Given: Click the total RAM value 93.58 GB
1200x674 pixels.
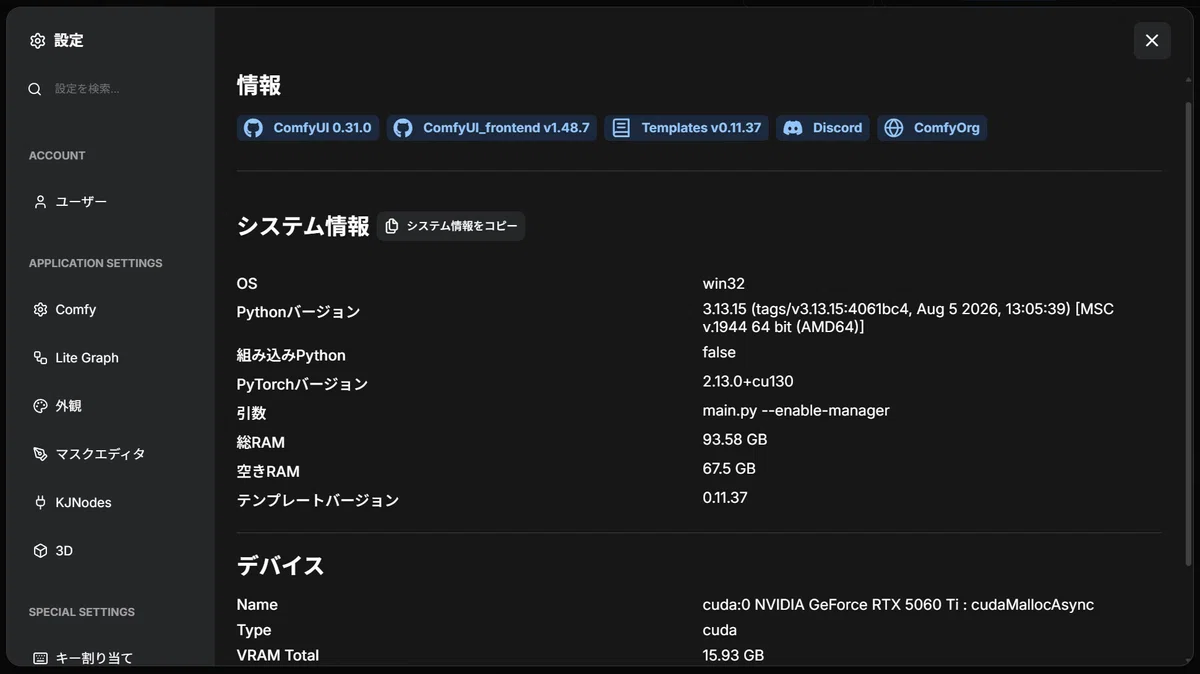Looking at the screenshot, I should 735,440.
